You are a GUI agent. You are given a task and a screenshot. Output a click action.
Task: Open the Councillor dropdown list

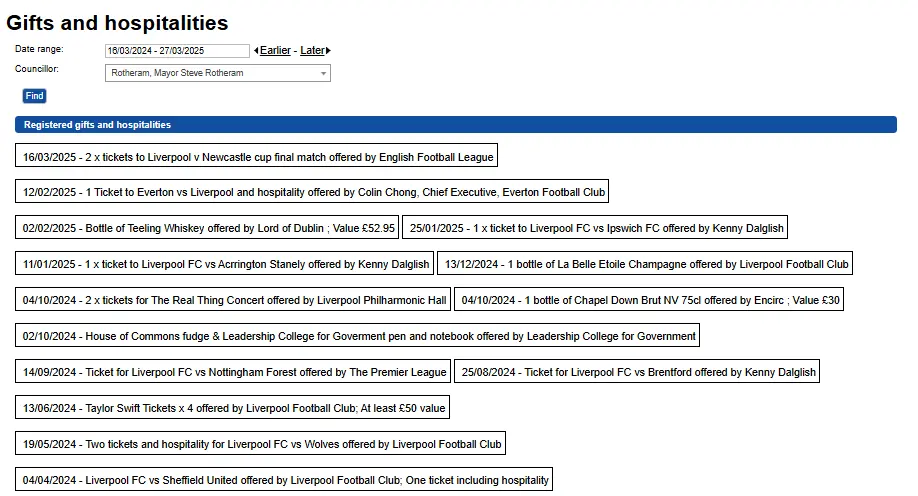coord(217,73)
